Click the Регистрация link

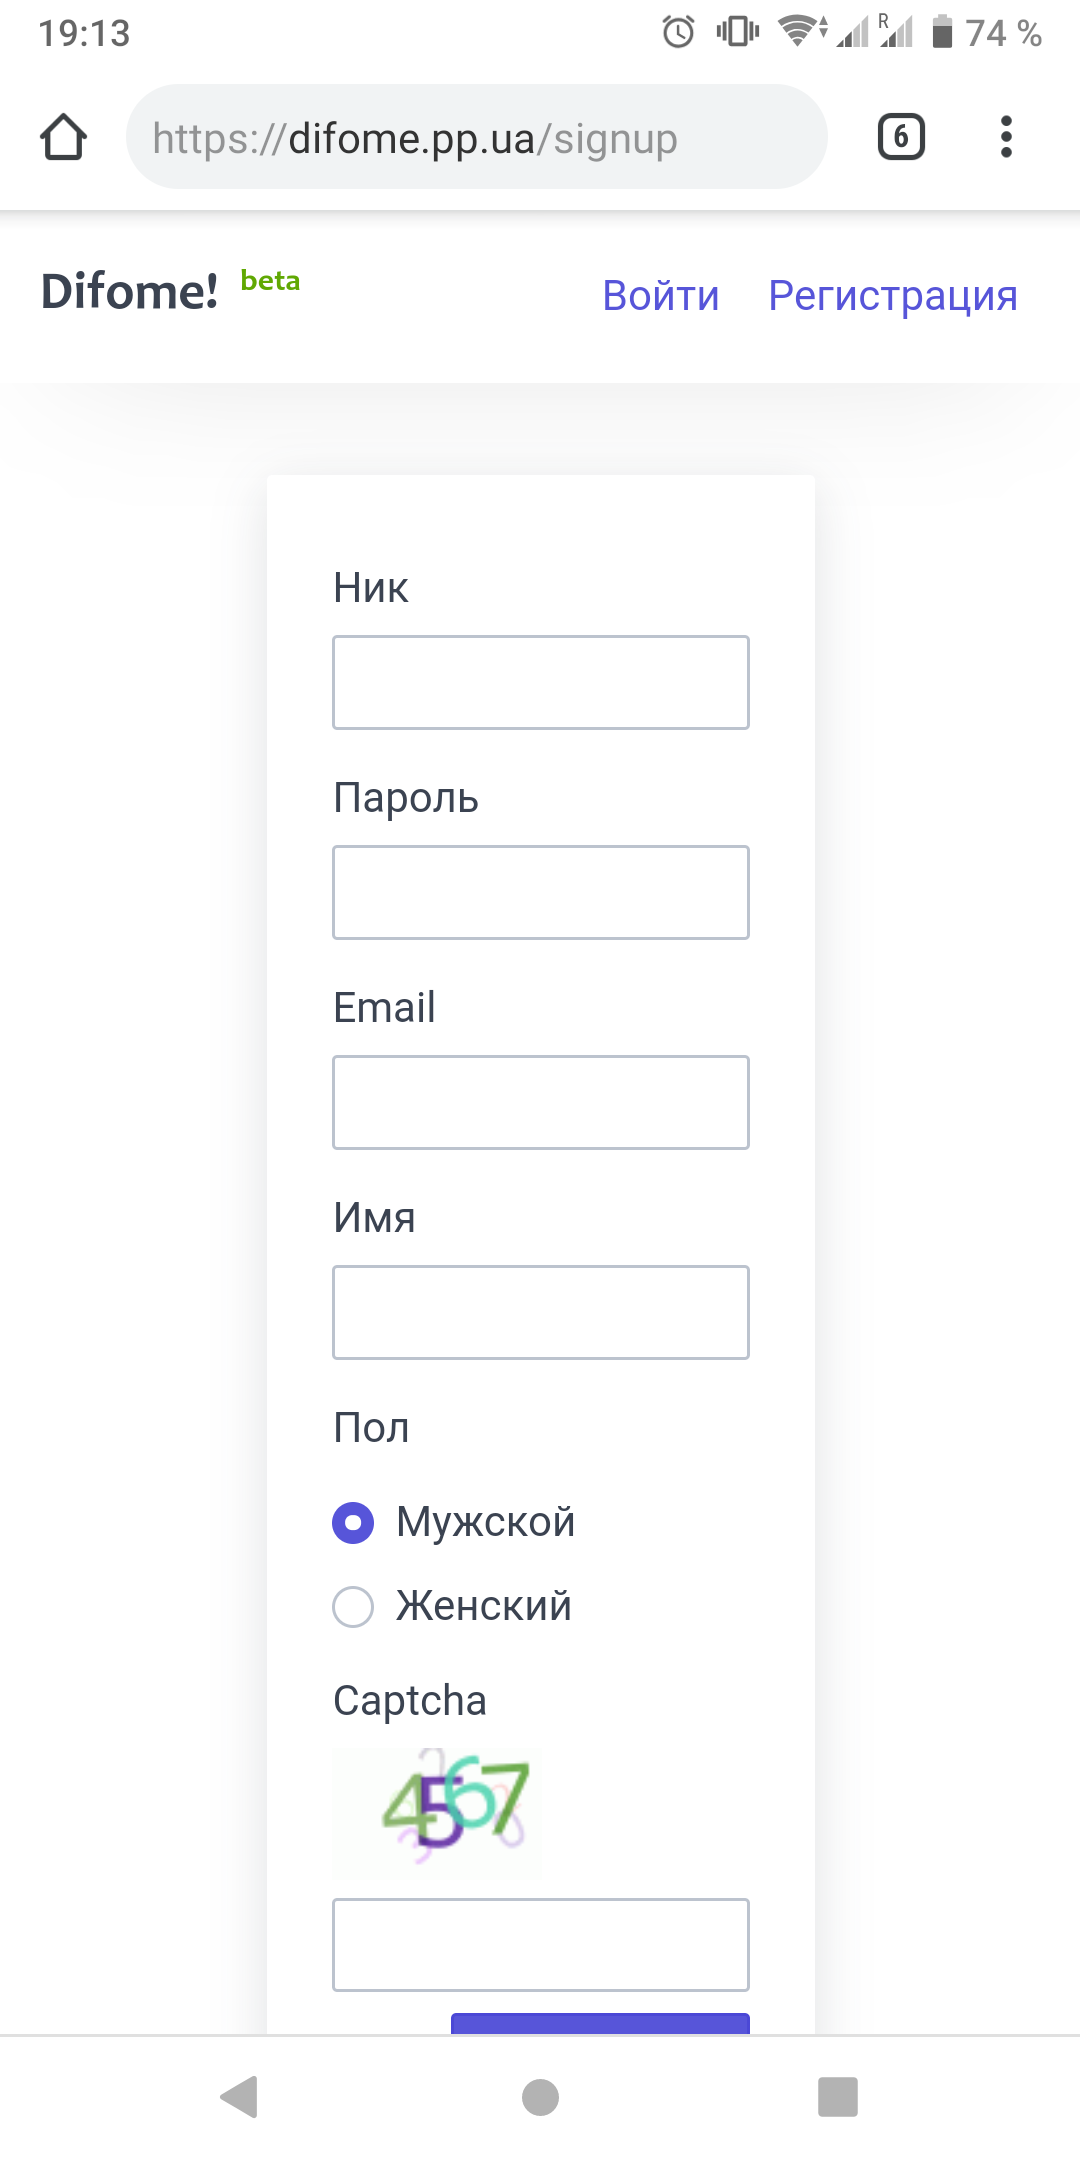[893, 296]
